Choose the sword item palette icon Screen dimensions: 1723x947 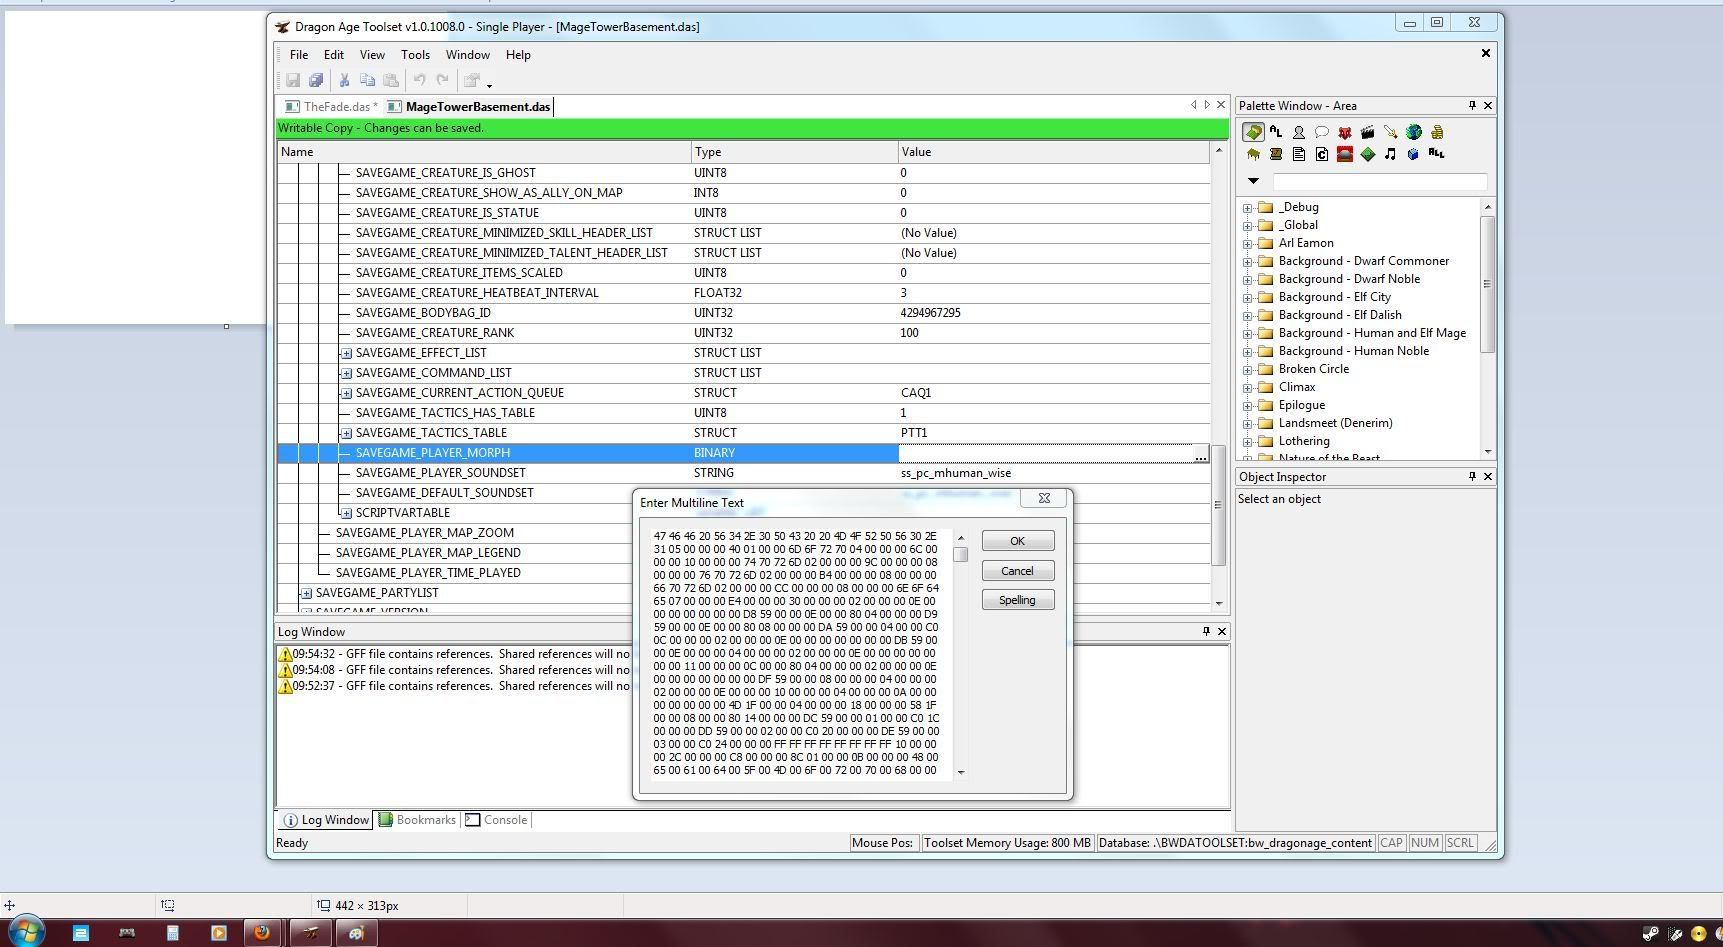coord(1390,132)
